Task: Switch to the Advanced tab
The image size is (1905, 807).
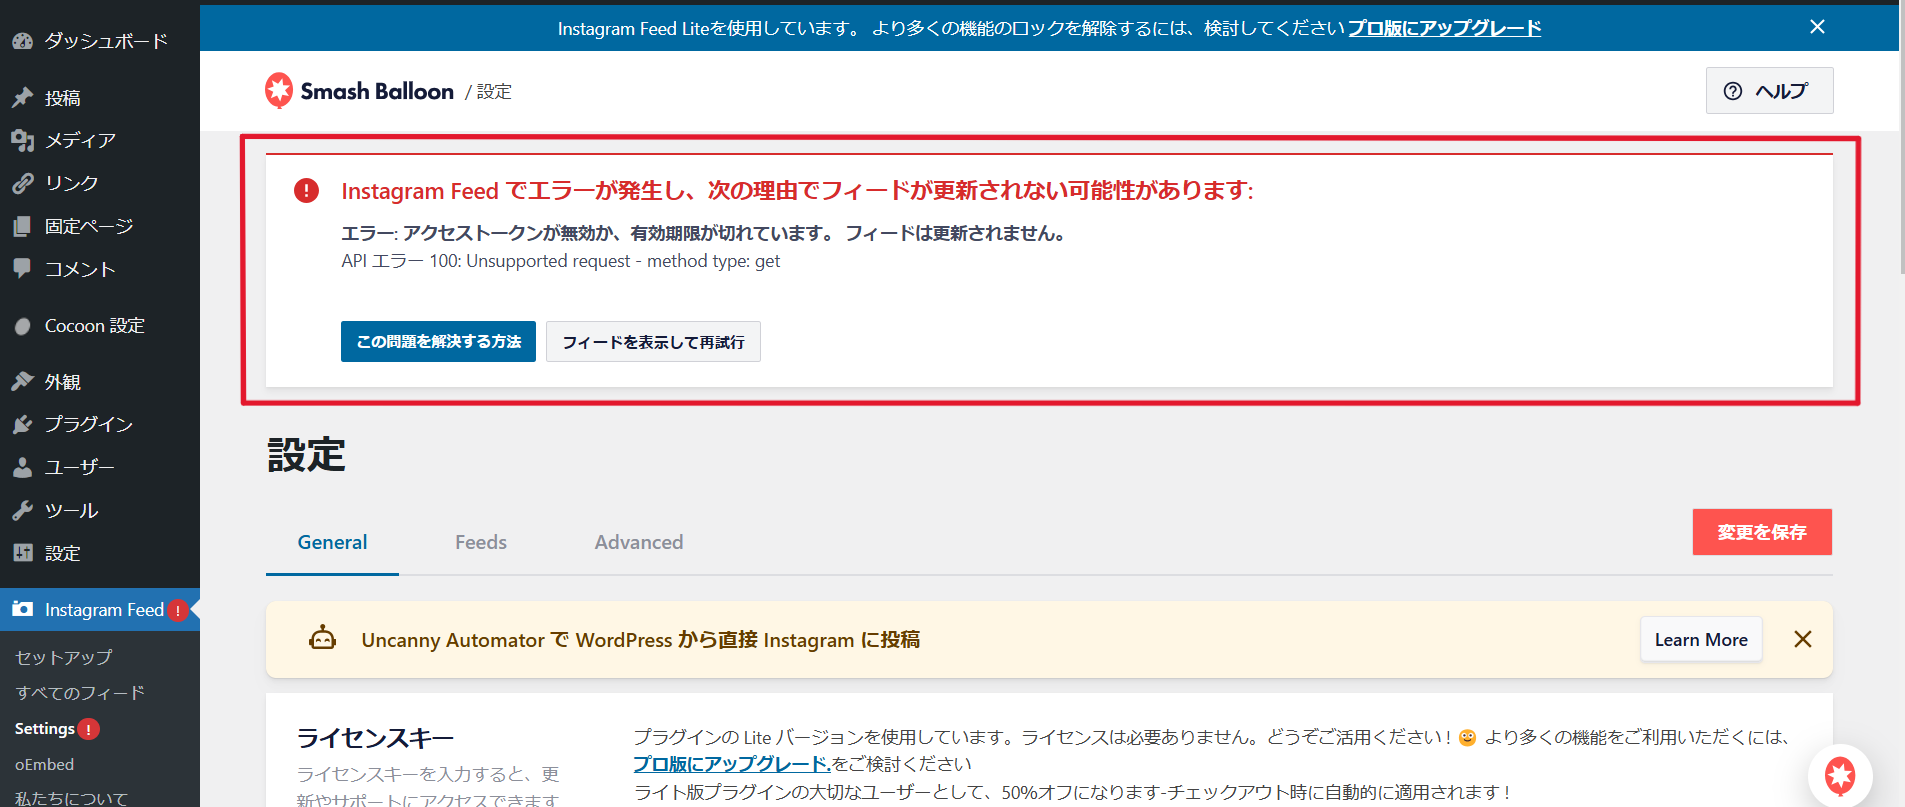Action: (x=638, y=542)
